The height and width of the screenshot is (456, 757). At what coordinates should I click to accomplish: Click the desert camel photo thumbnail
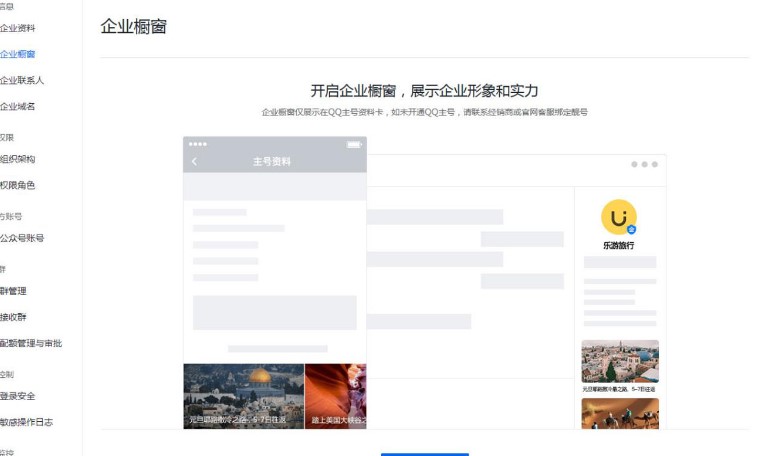[x=620, y=414]
